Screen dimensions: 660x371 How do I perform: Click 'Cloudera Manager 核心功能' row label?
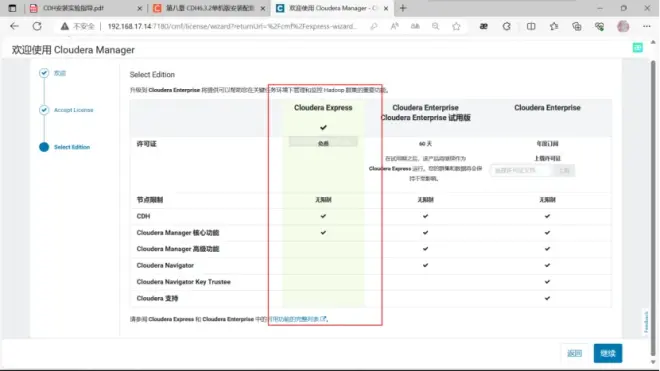pos(178,232)
